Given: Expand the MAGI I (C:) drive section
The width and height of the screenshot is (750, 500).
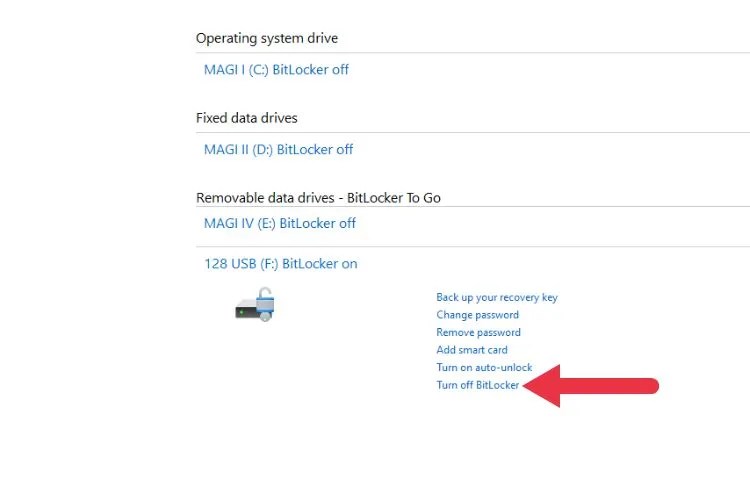Looking at the screenshot, I should click(x=276, y=70).
